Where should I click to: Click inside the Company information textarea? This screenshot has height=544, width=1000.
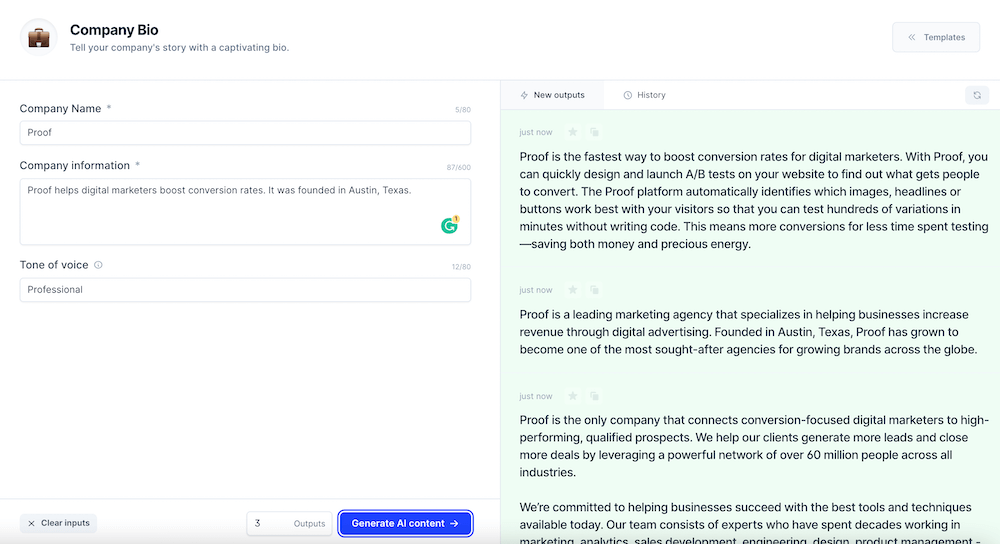(245, 212)
